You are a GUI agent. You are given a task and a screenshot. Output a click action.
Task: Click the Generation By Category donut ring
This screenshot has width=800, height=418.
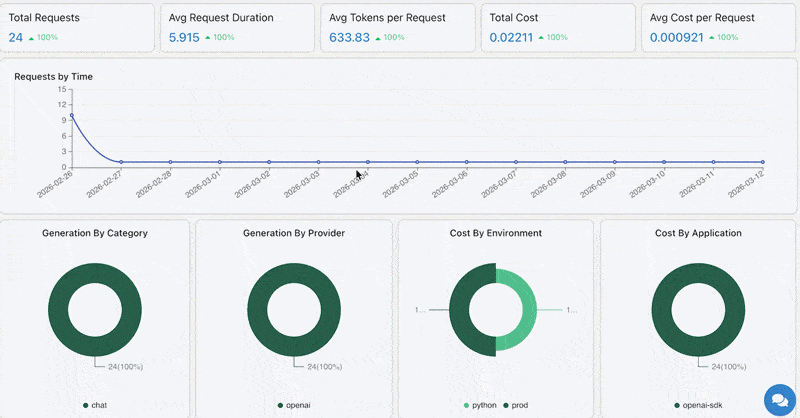(x=58, y=310)
